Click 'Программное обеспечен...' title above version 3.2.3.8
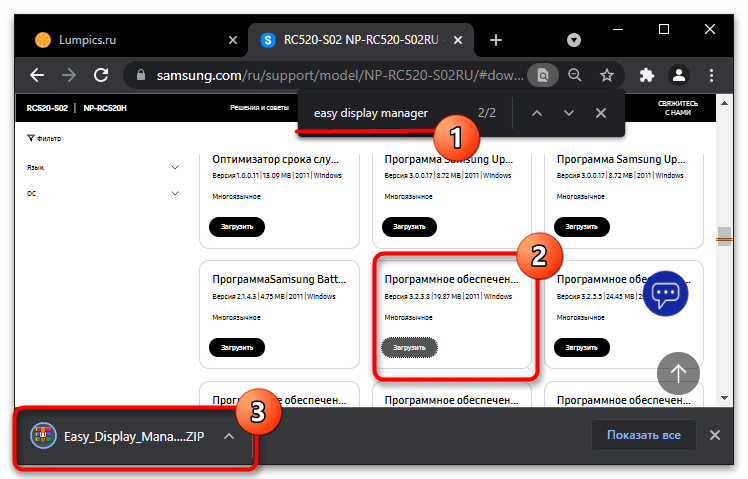 (451, 279)
